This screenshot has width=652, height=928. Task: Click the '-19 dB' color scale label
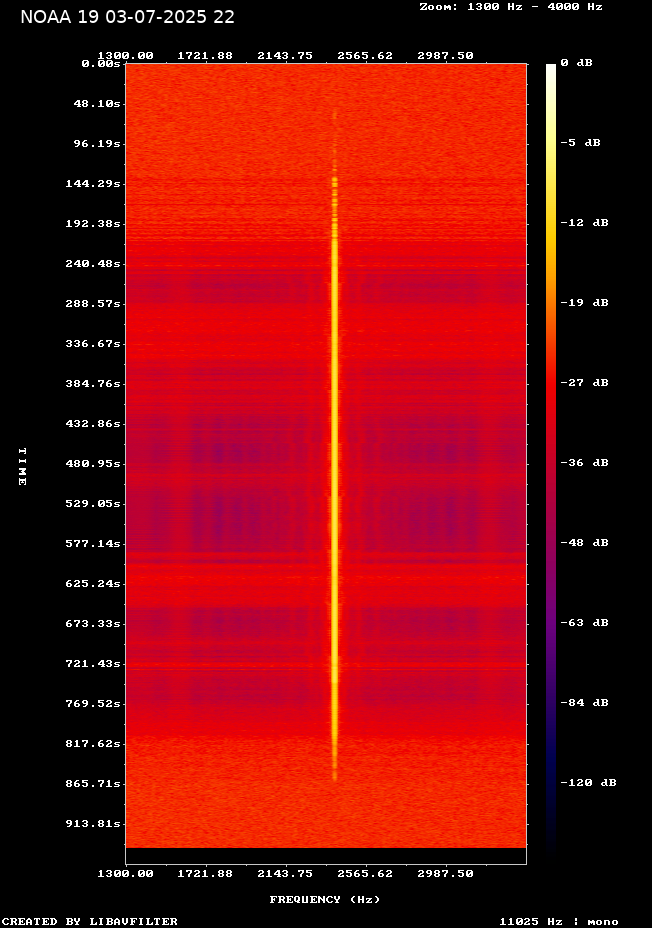point(585,302)
